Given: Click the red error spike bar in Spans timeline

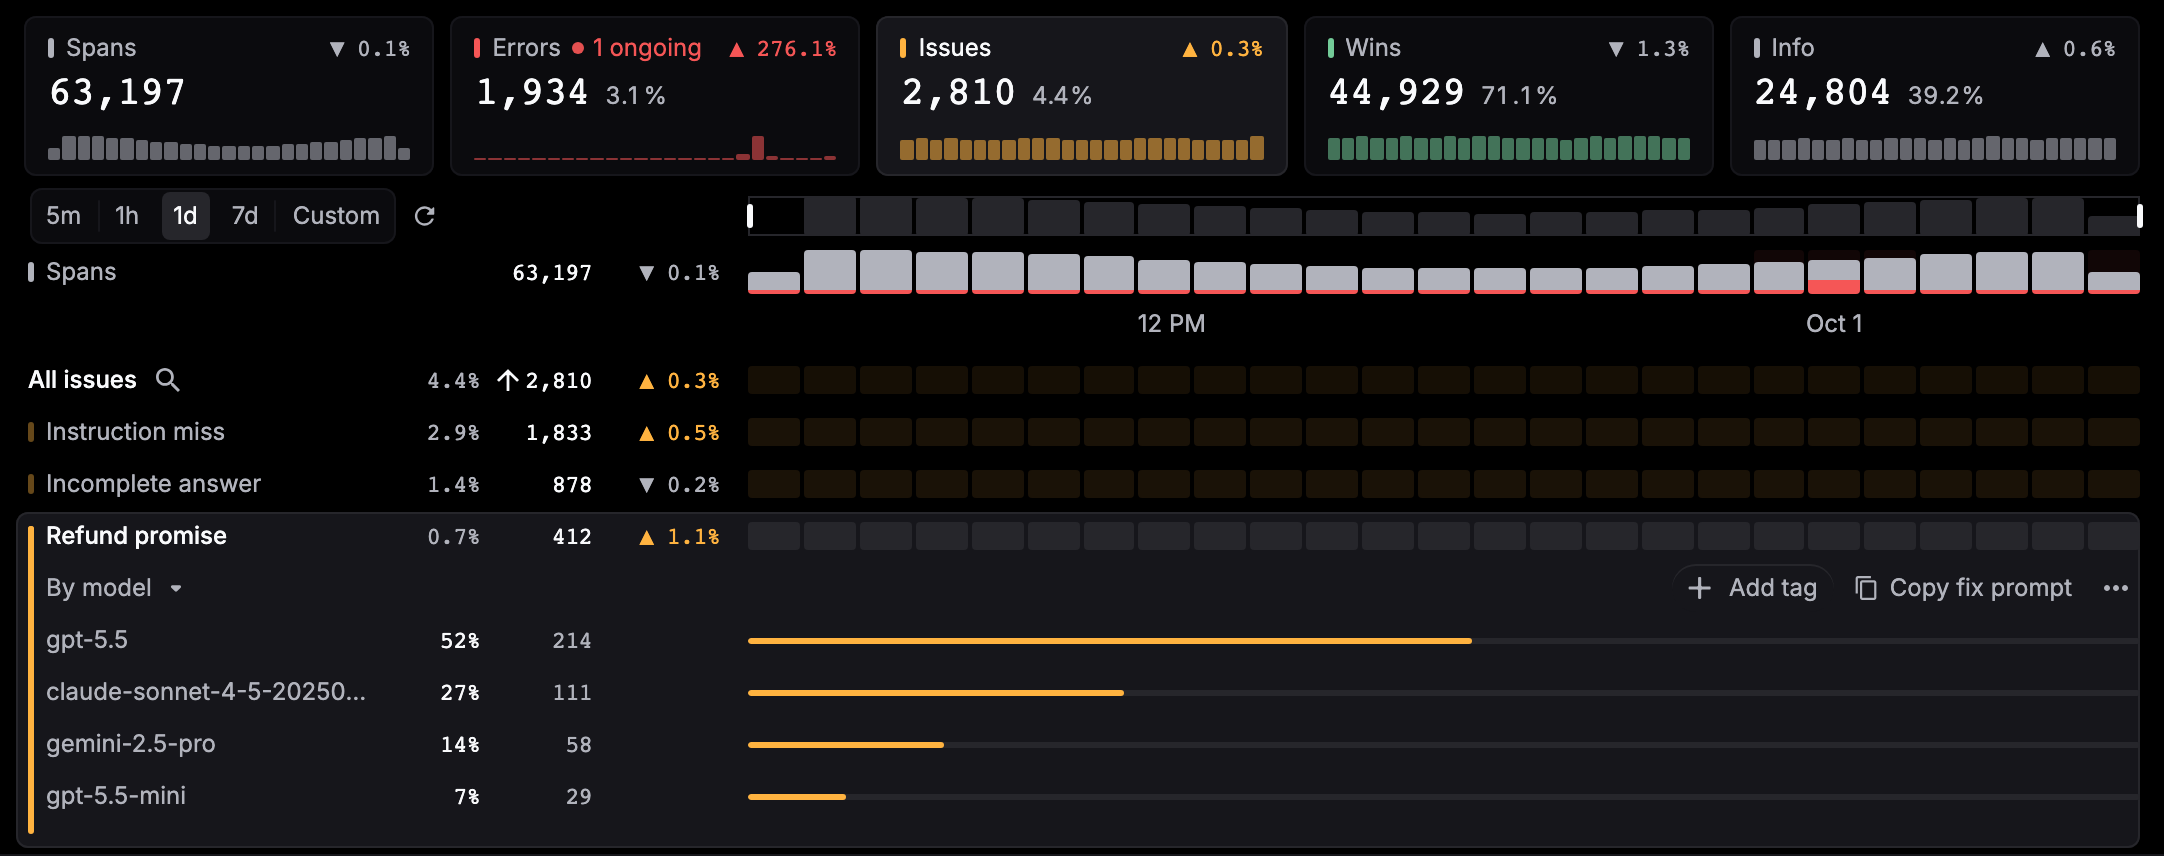Looking at the screenshot, I should pos(1834,287).
